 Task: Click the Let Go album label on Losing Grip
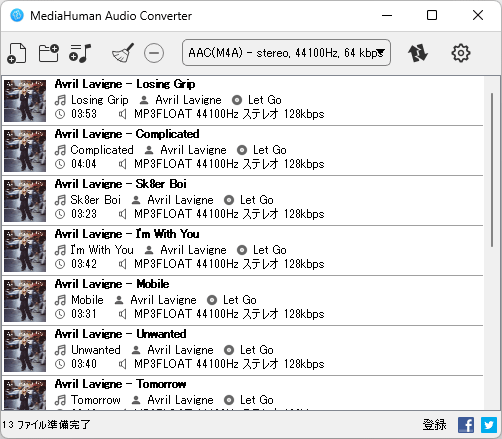(265, 100)
